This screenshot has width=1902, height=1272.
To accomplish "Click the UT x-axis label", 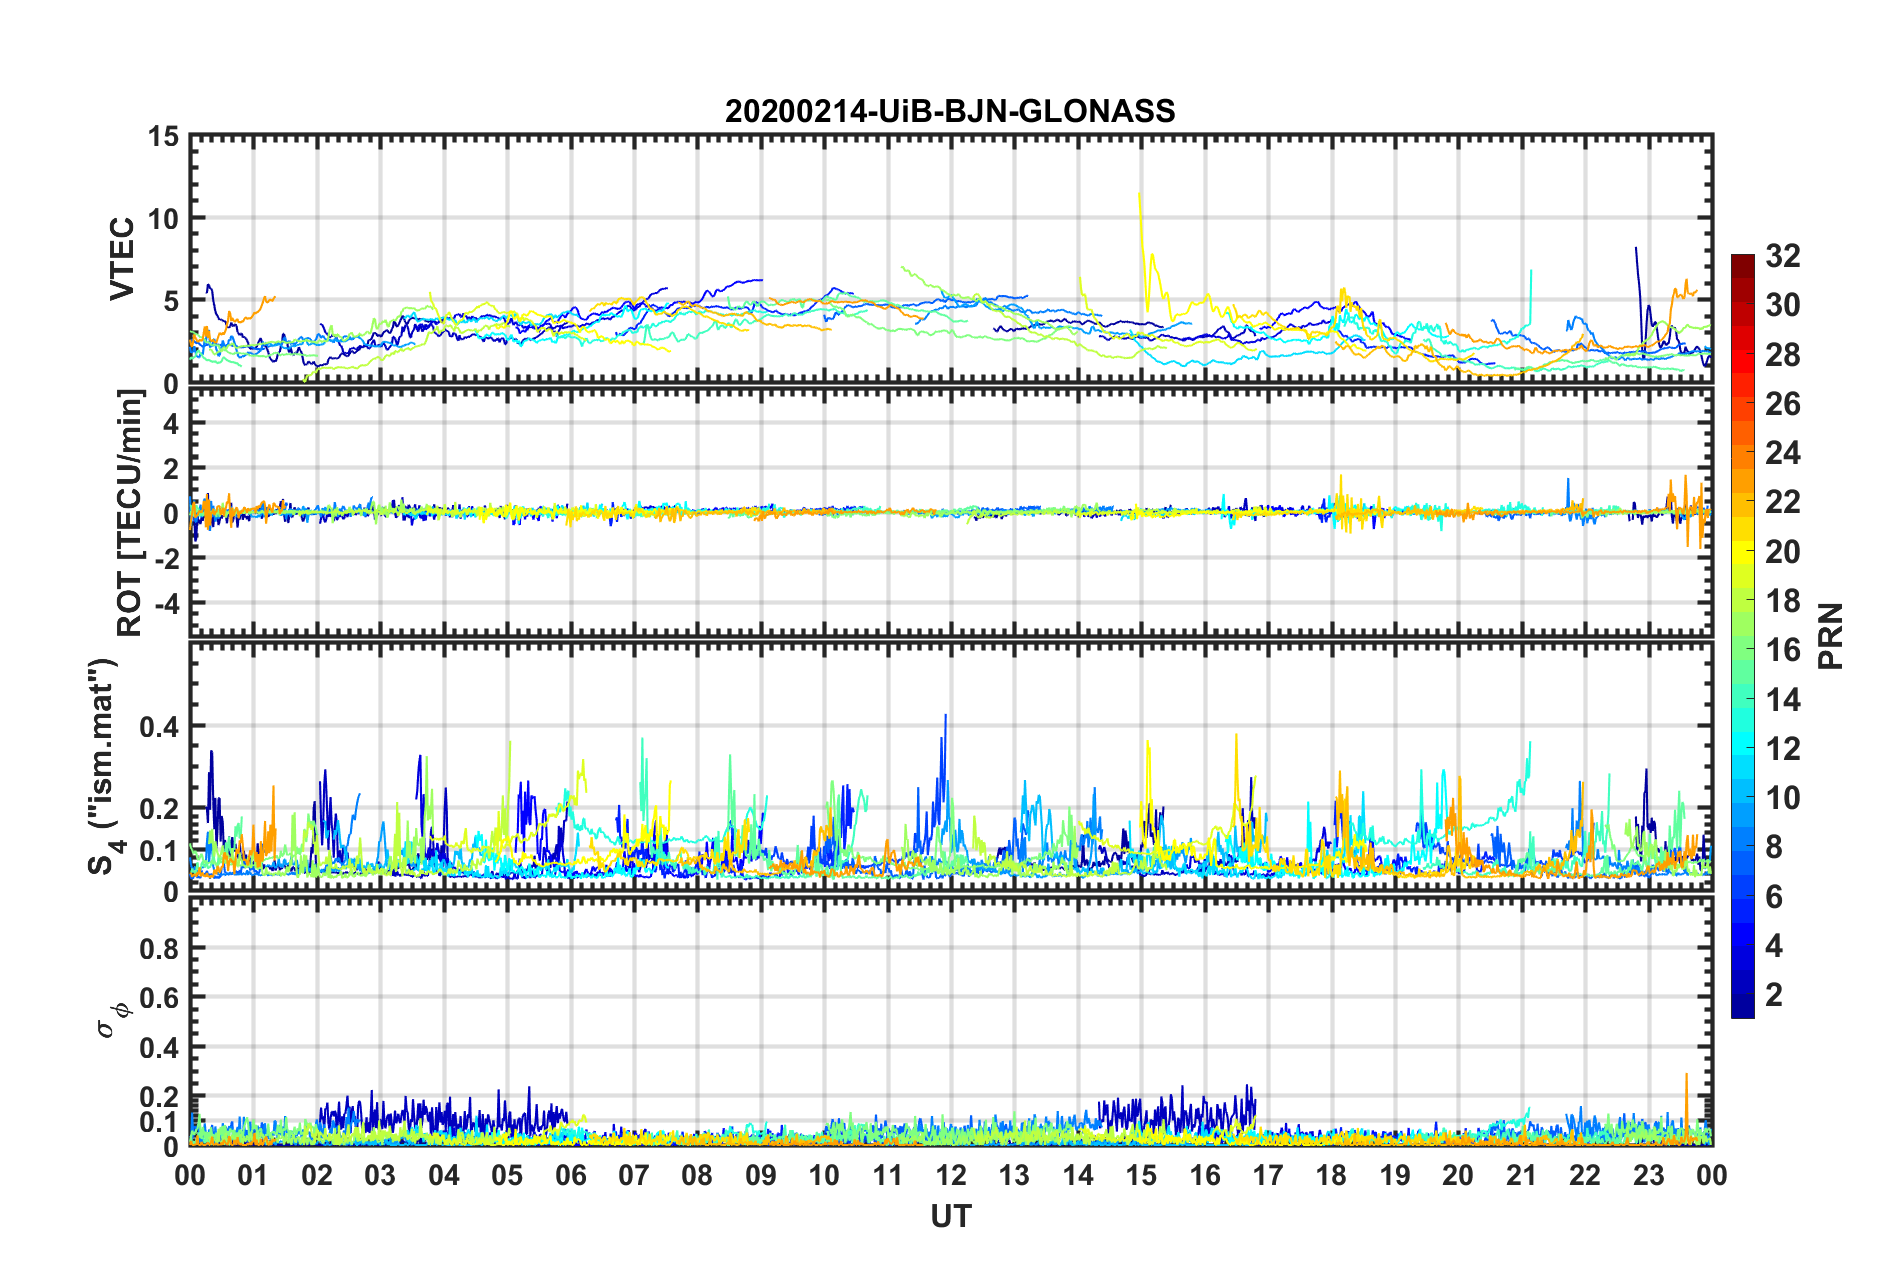I will coord(951,1216).
